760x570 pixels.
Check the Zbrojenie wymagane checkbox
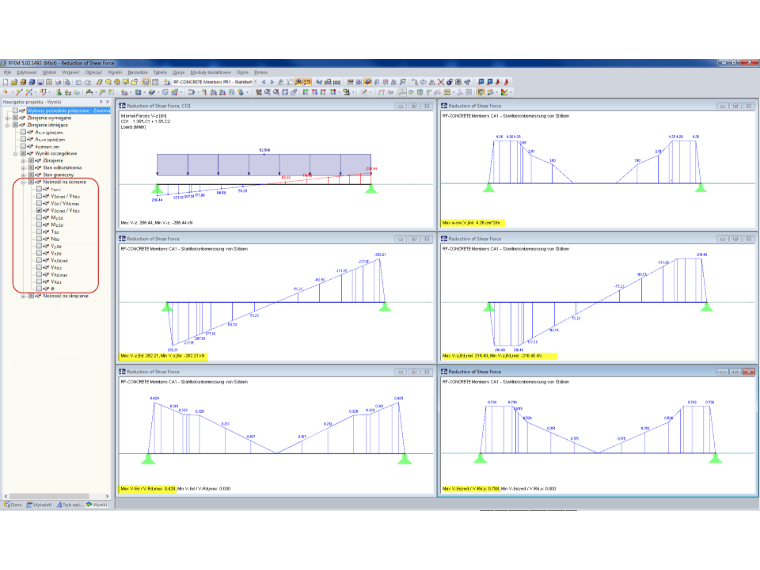[16, 118]
